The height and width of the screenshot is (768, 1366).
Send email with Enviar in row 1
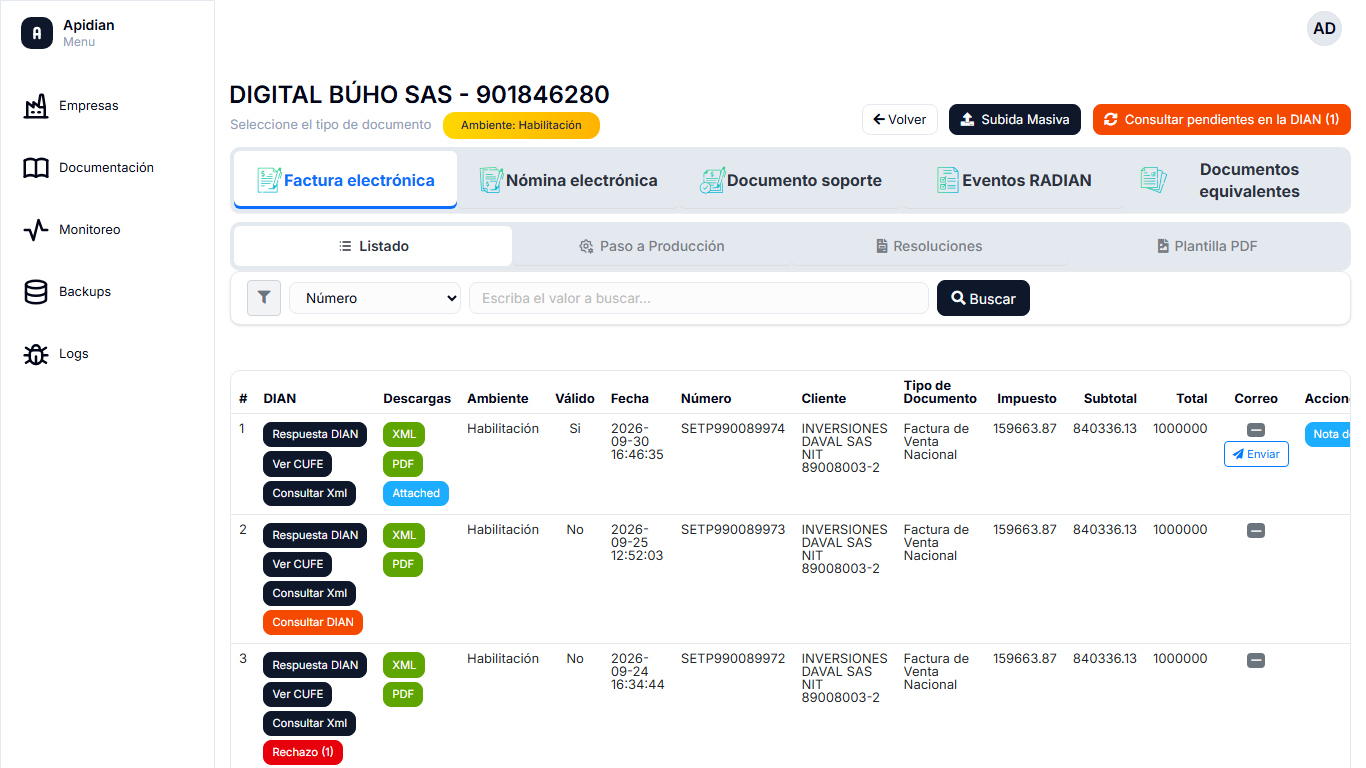(1256, 454)
